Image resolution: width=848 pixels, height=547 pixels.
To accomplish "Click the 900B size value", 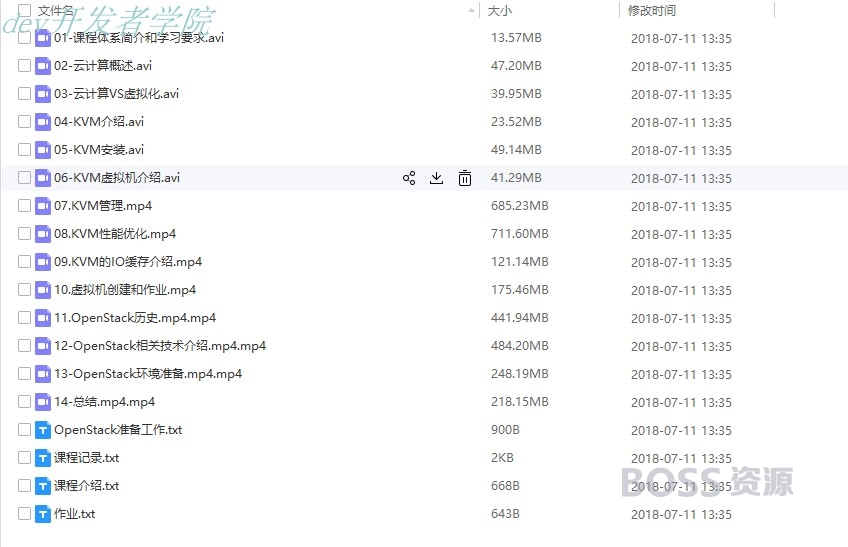I will 505,430.
